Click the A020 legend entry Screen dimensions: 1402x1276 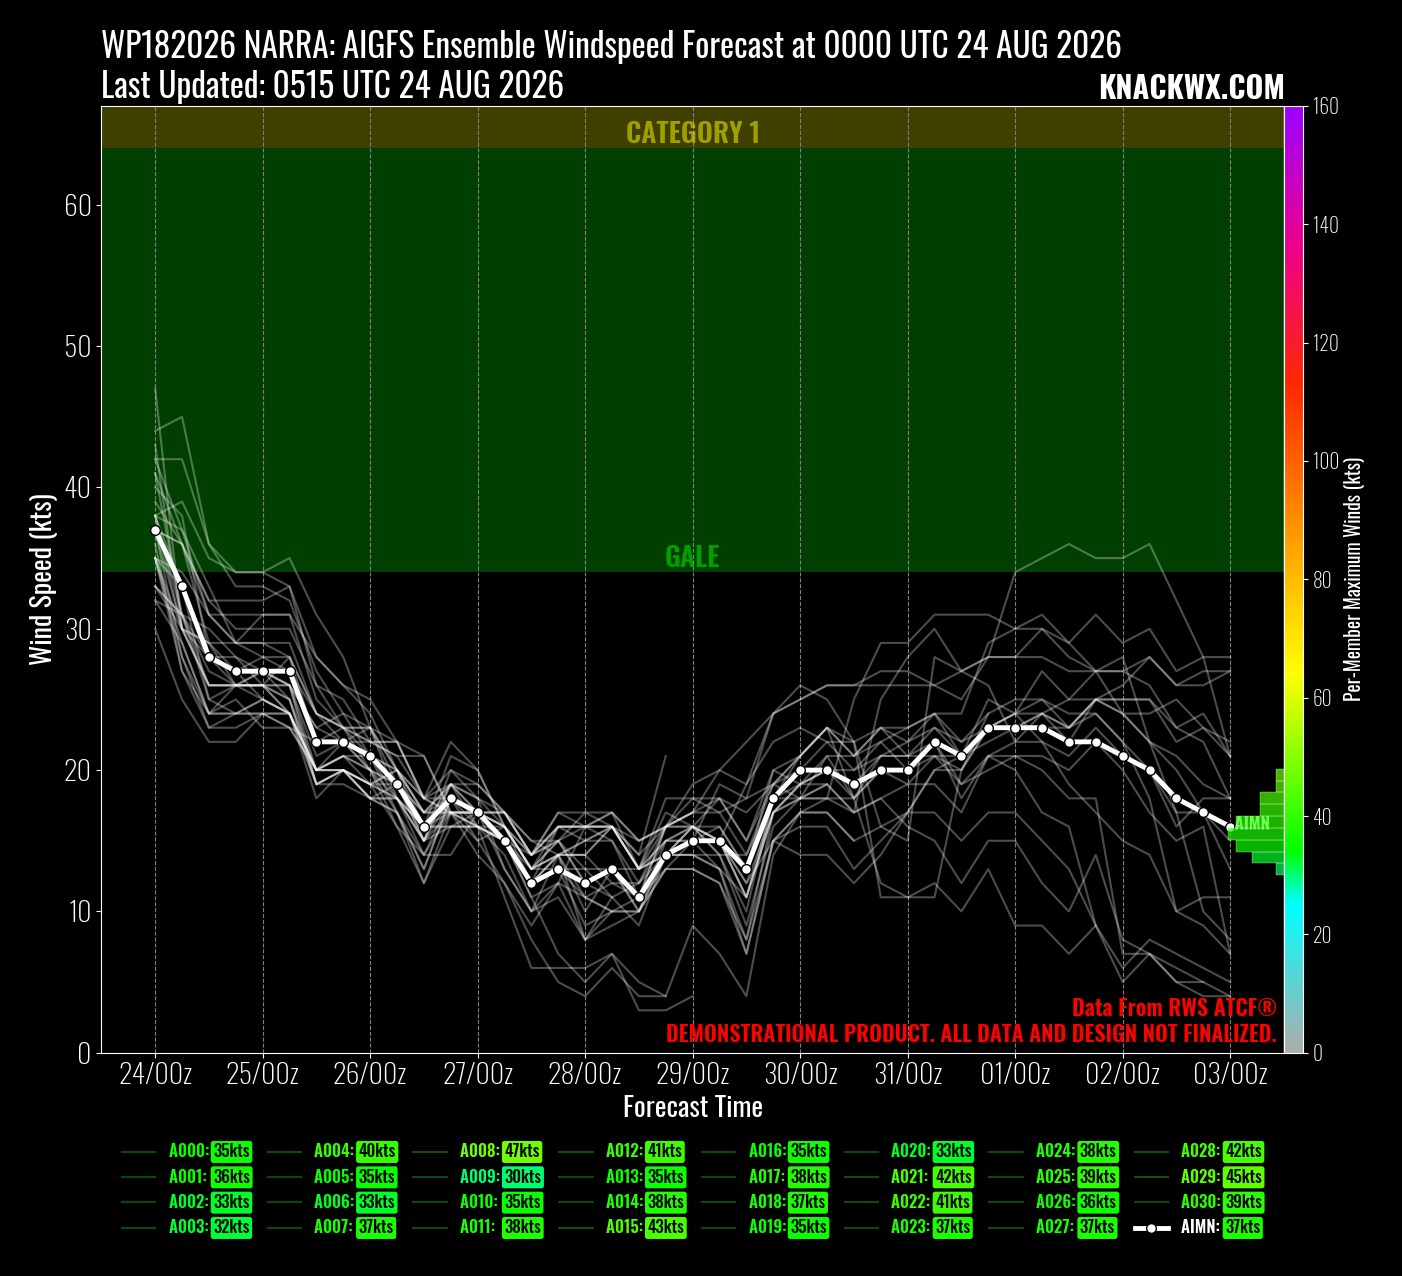point(910,1152)
